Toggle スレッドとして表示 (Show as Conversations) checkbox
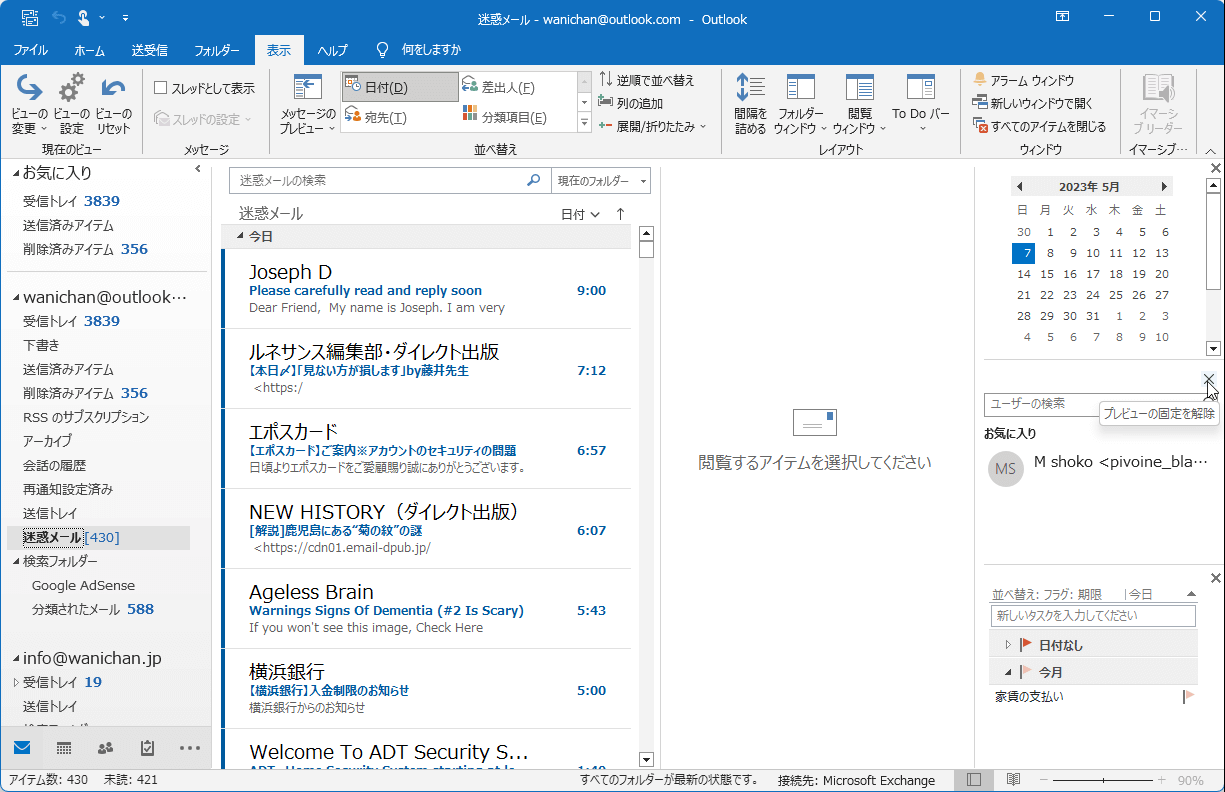The width and height of the screenshot is (1225, 792). 160,88
